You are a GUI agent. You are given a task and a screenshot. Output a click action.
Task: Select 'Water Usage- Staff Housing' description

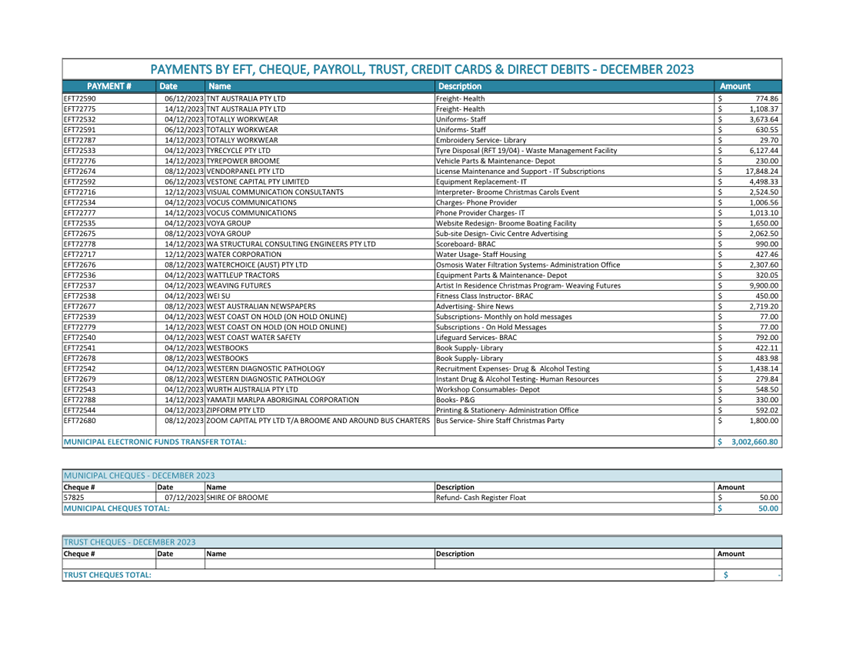tap(481, 254)
